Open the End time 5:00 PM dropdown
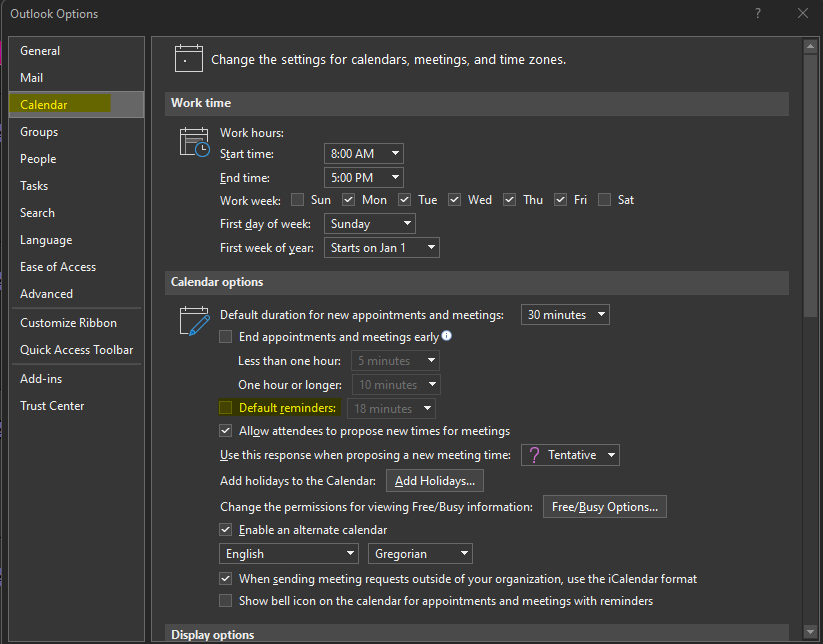The image size is (823, 644). point(364,178)
